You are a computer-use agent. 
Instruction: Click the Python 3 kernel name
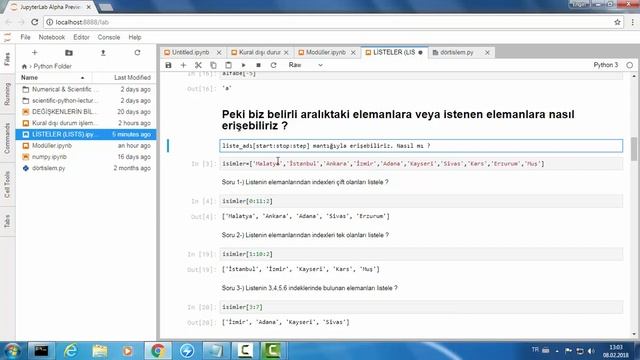[606, 65]
